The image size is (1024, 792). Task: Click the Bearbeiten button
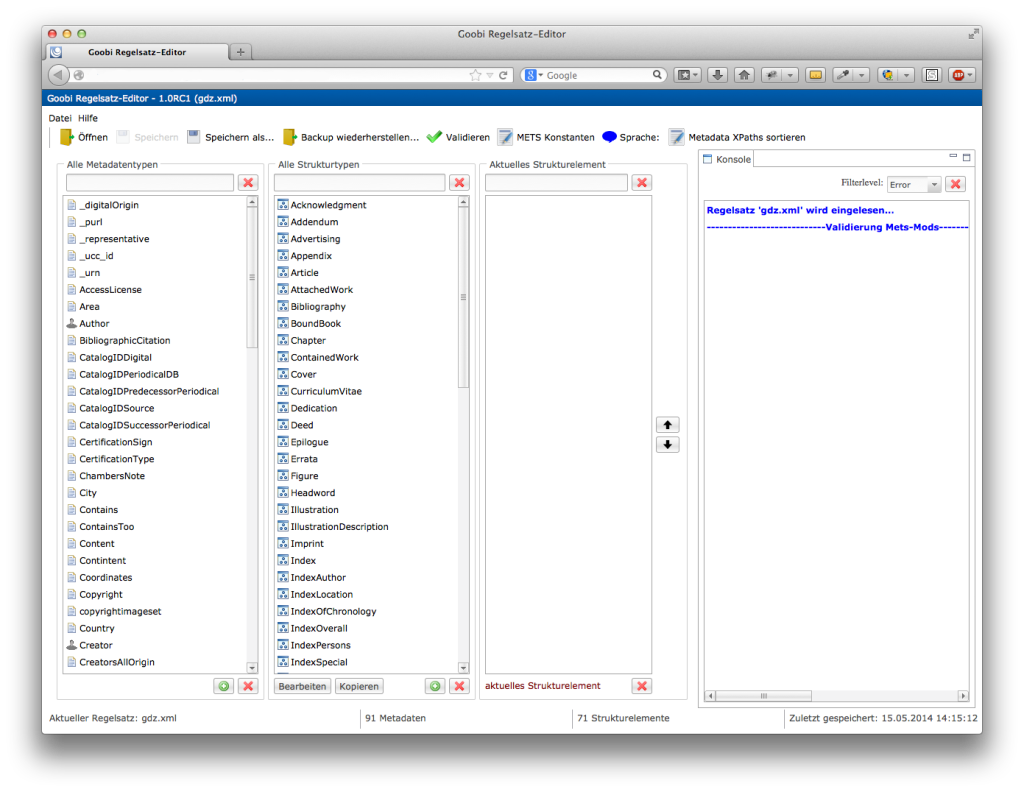click(302, 686)
